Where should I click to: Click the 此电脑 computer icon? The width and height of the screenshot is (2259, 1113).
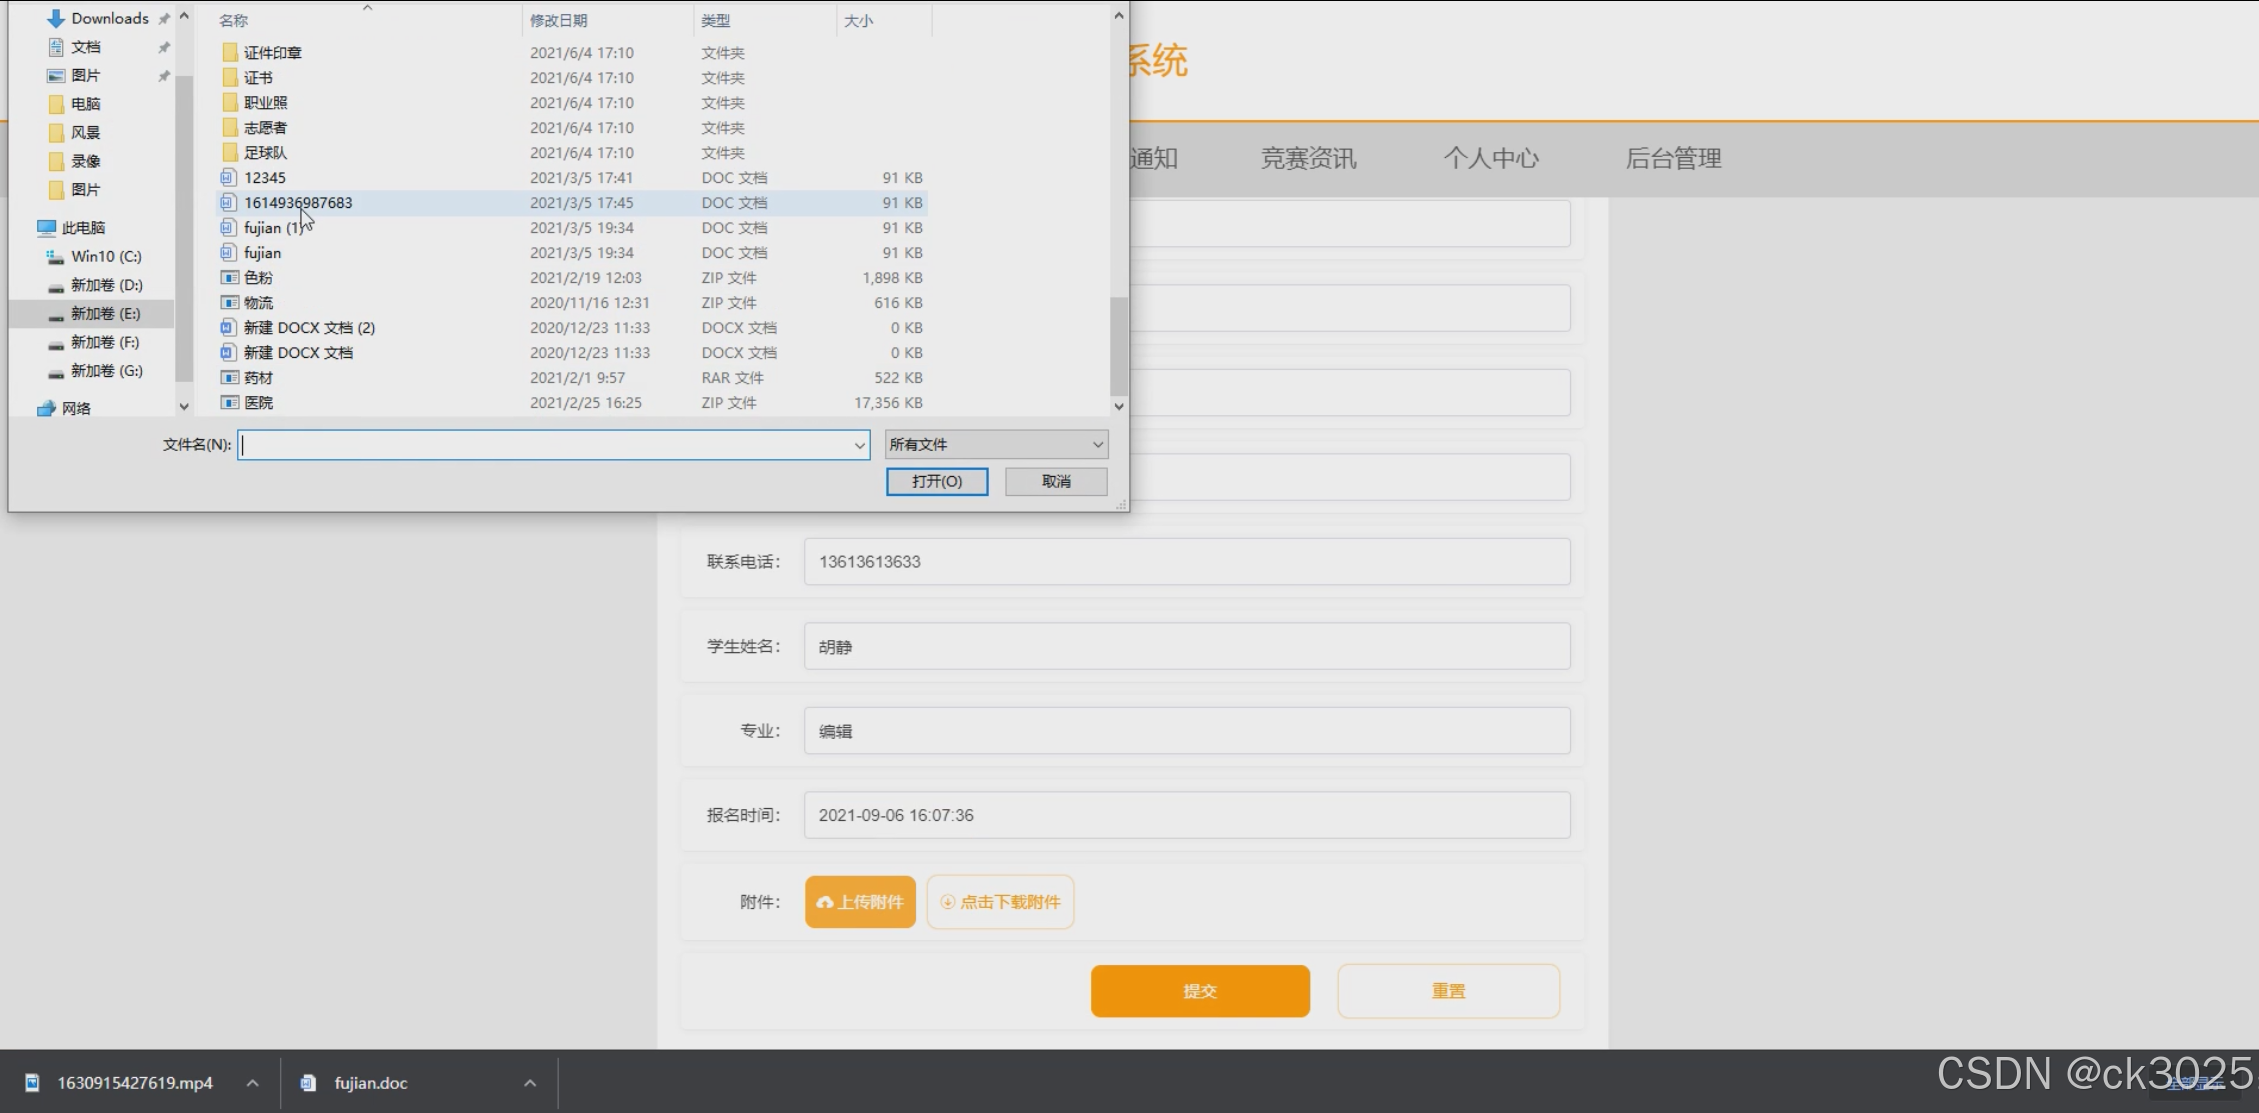pyautogui.click(x=47, y=228)
